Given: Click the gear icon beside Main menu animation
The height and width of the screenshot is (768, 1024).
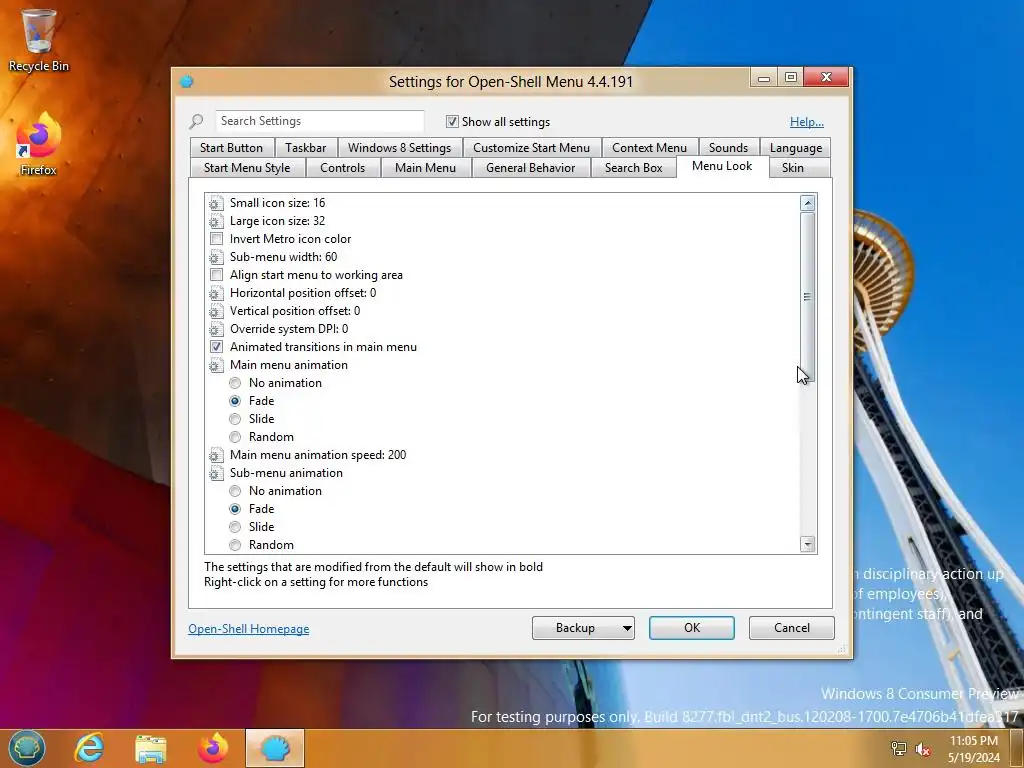Looking at the screenshot, I should click(216, 365).
